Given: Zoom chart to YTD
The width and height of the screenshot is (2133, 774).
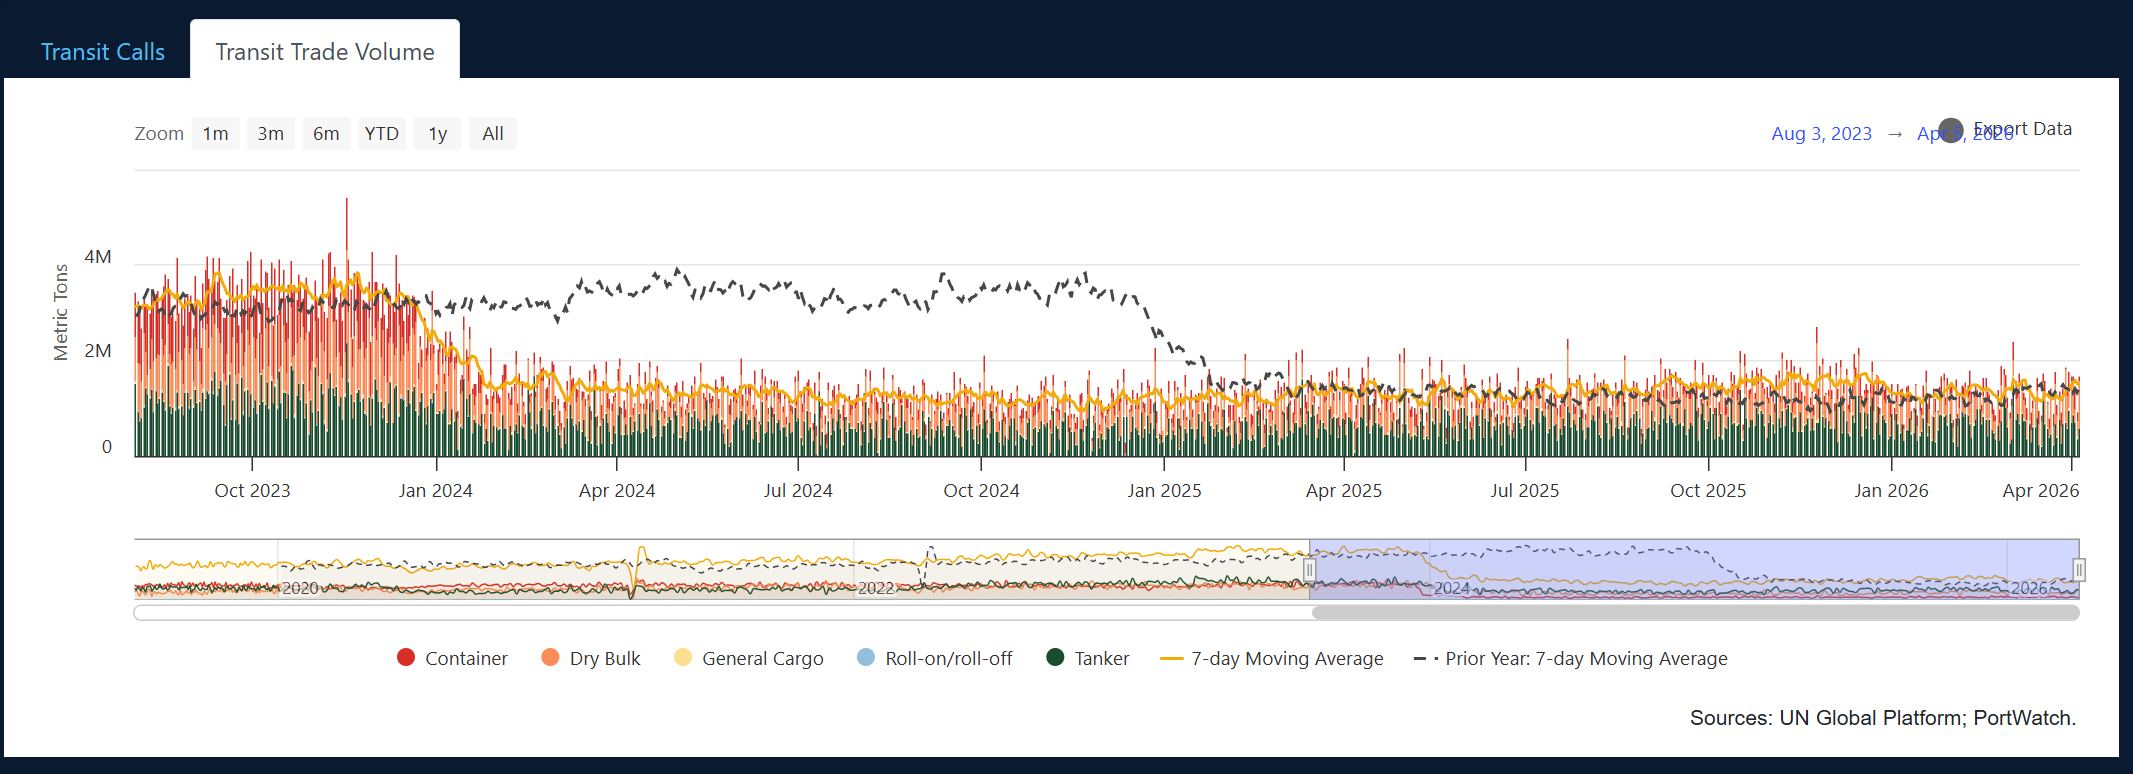Looking at the screenshot, I should click(x=381, y=134).
